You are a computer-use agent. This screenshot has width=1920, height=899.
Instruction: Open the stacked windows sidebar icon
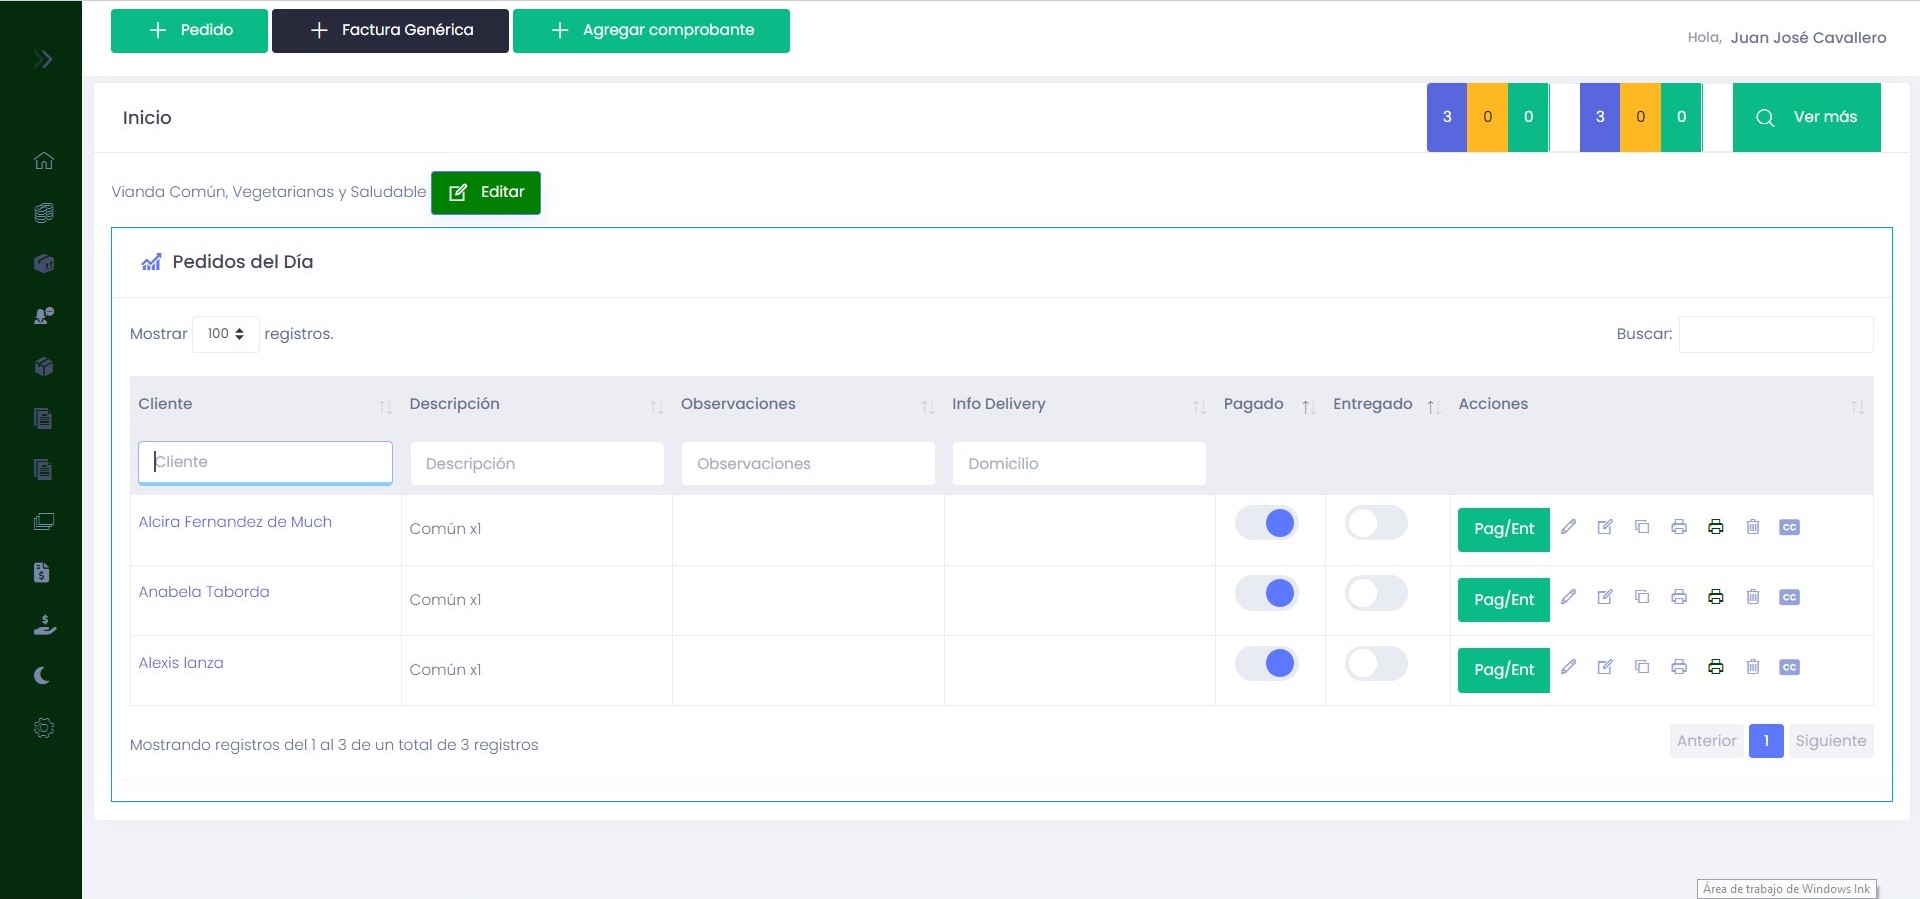(43, 521)
